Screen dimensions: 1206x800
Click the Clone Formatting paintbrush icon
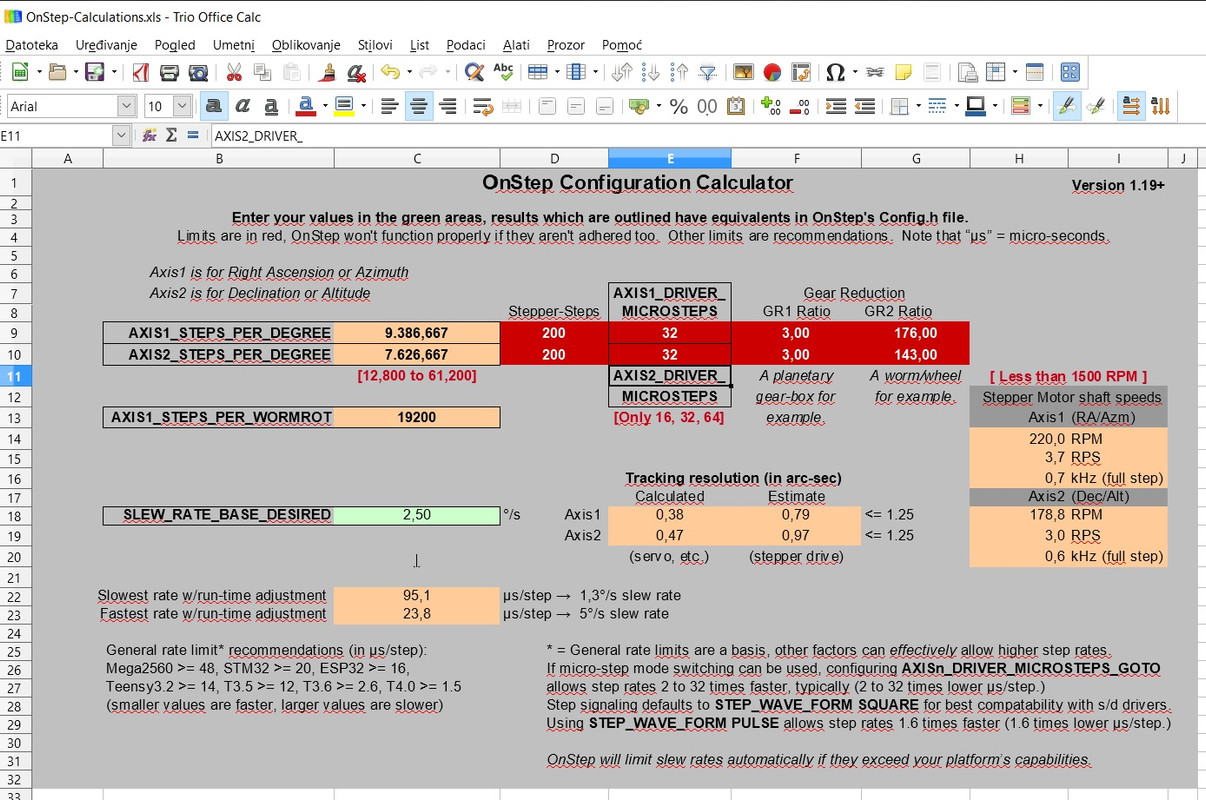point(327,72)
